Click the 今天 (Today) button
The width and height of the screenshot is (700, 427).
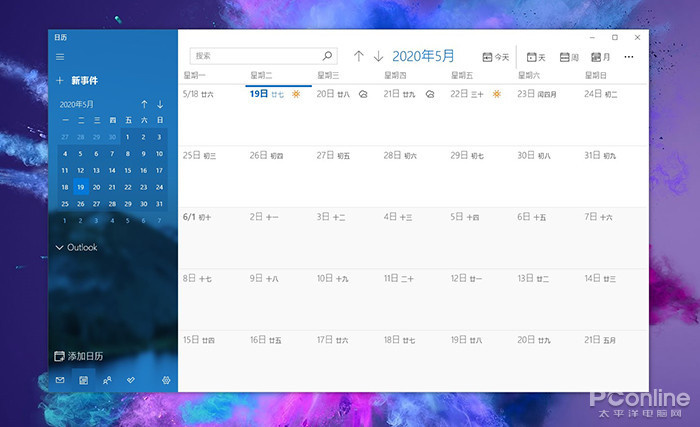click(x=496, y=57)
